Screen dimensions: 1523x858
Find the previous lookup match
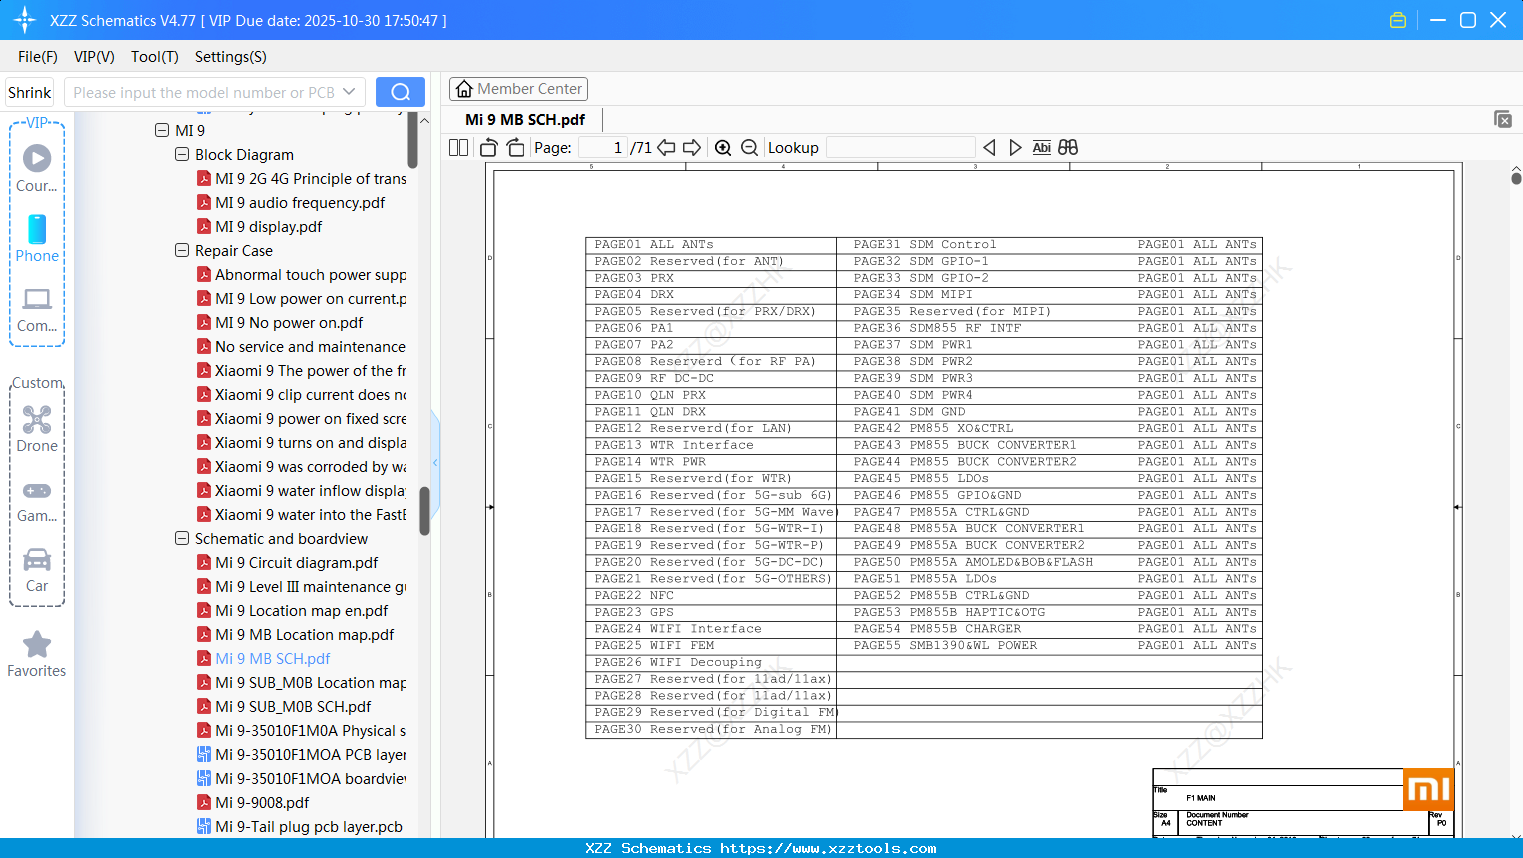(989, 148)
